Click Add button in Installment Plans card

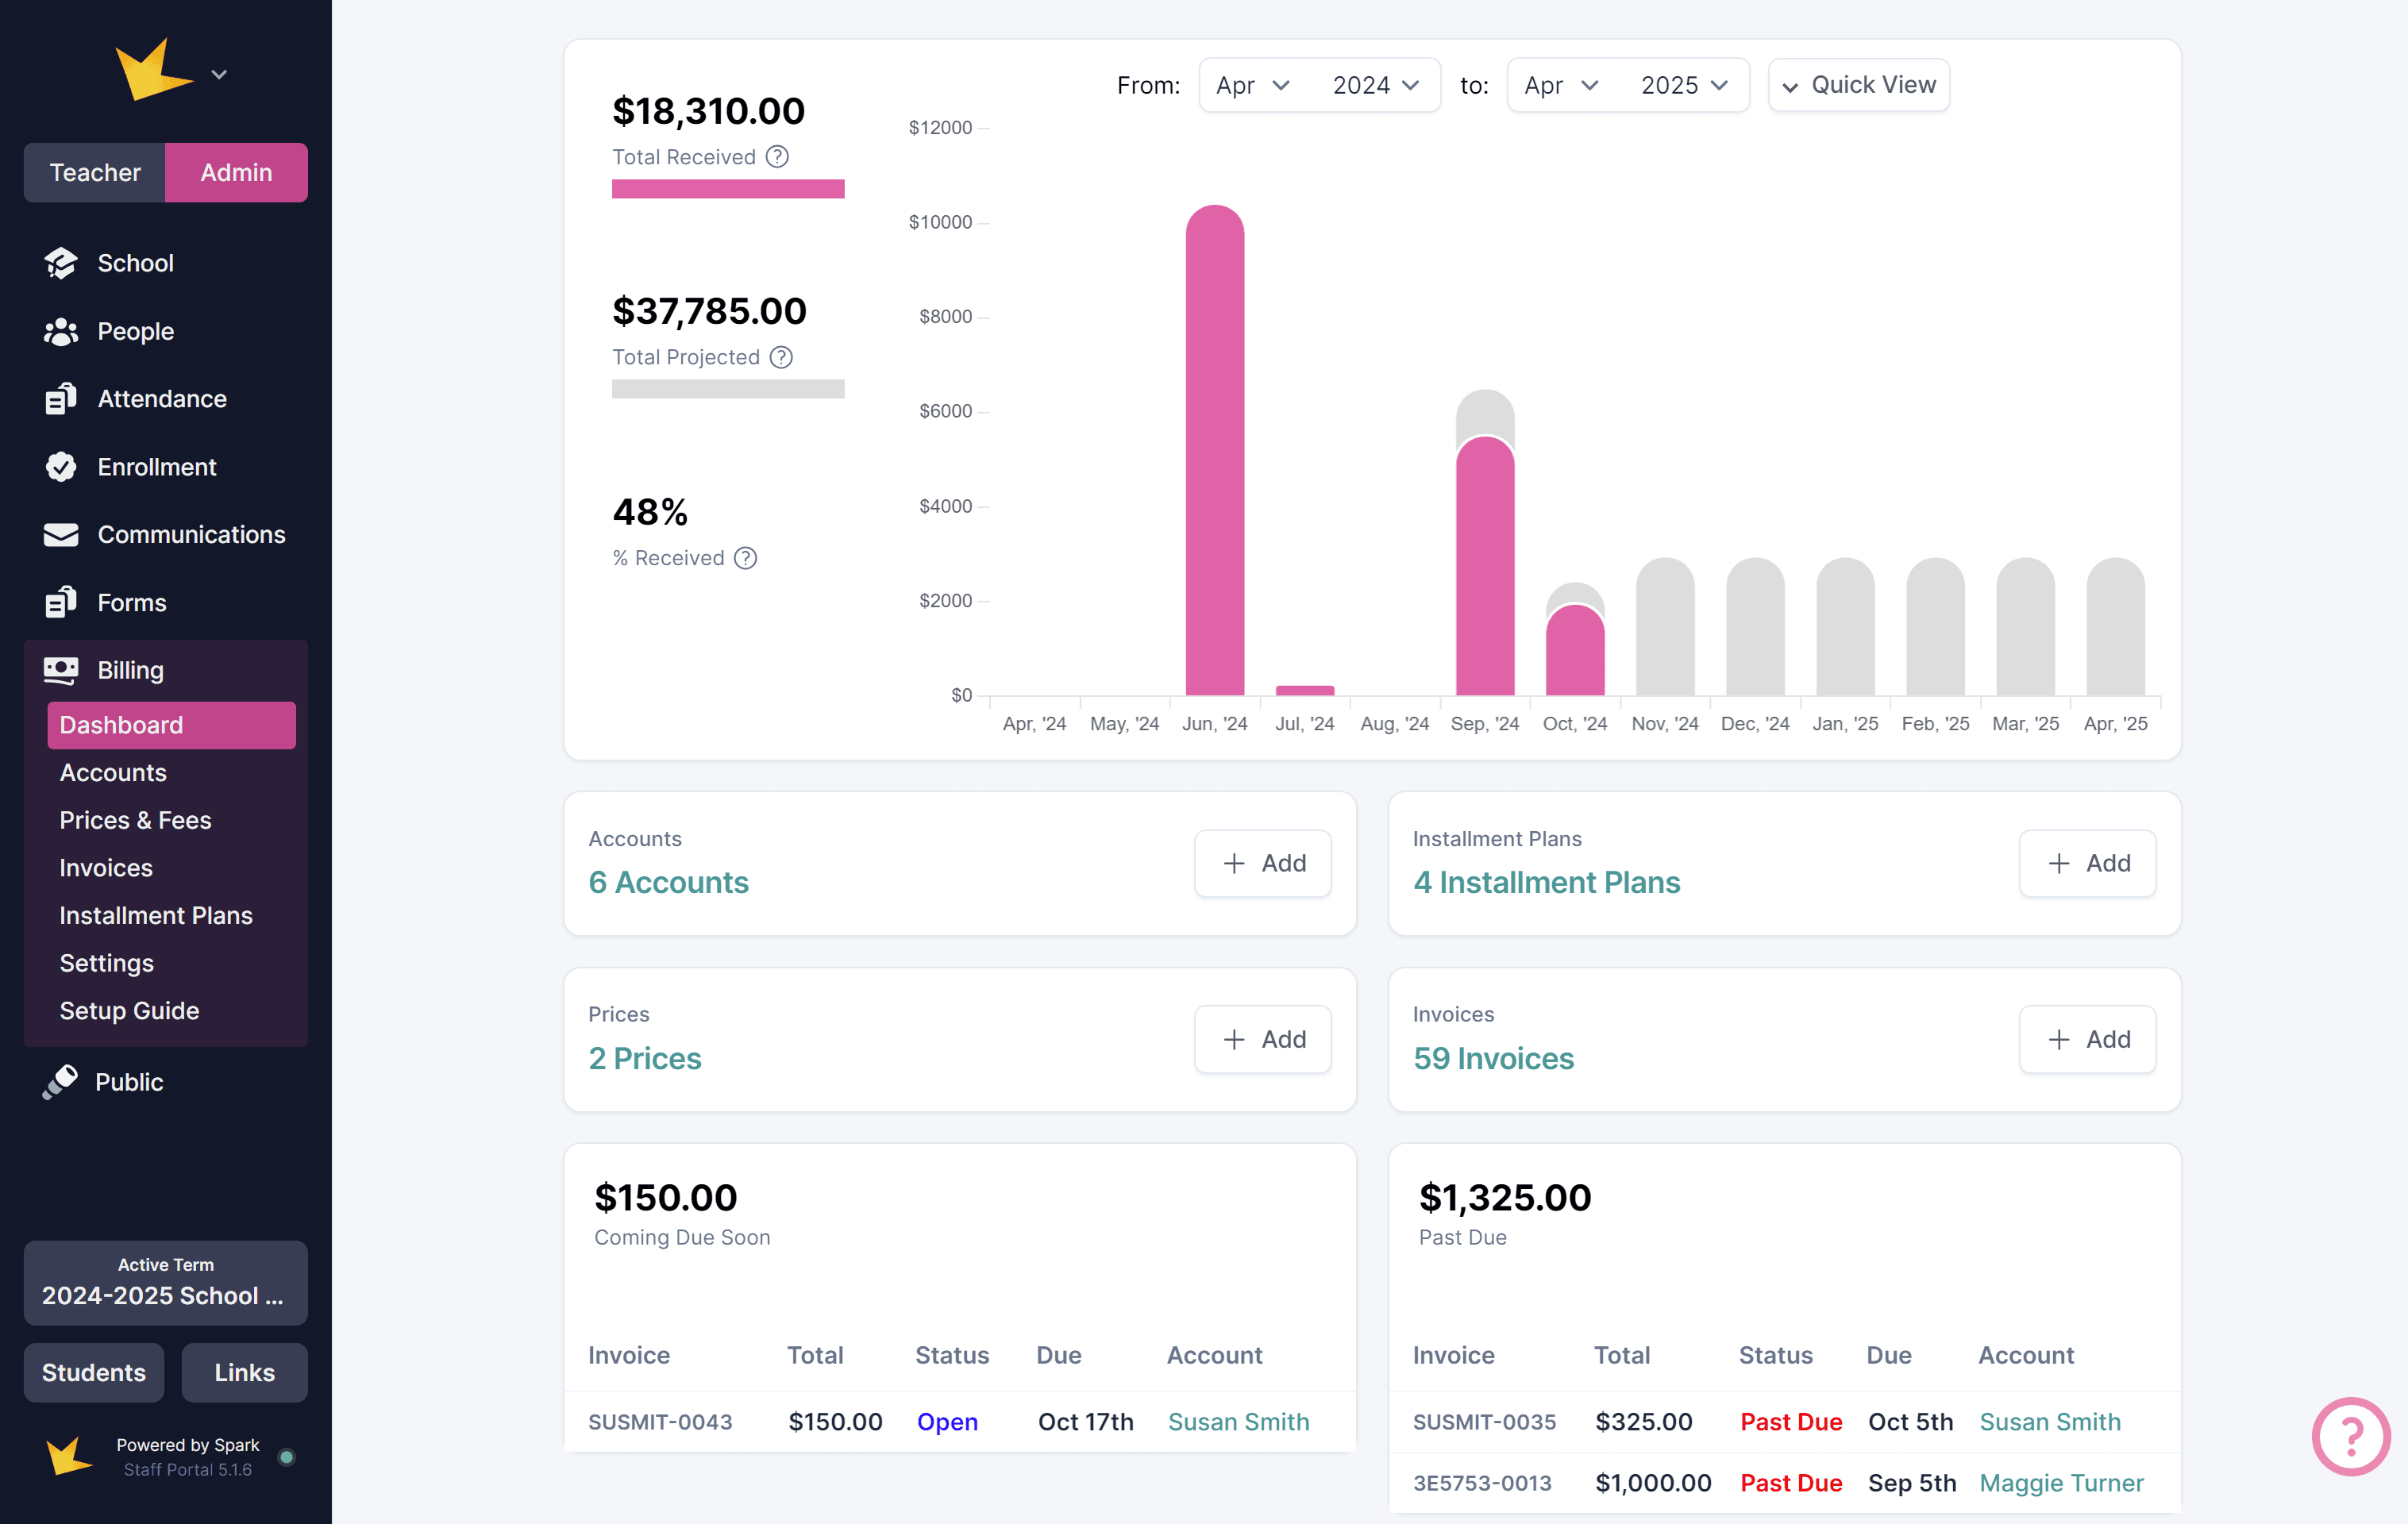pyautogui.click(x=2087, y=863)
